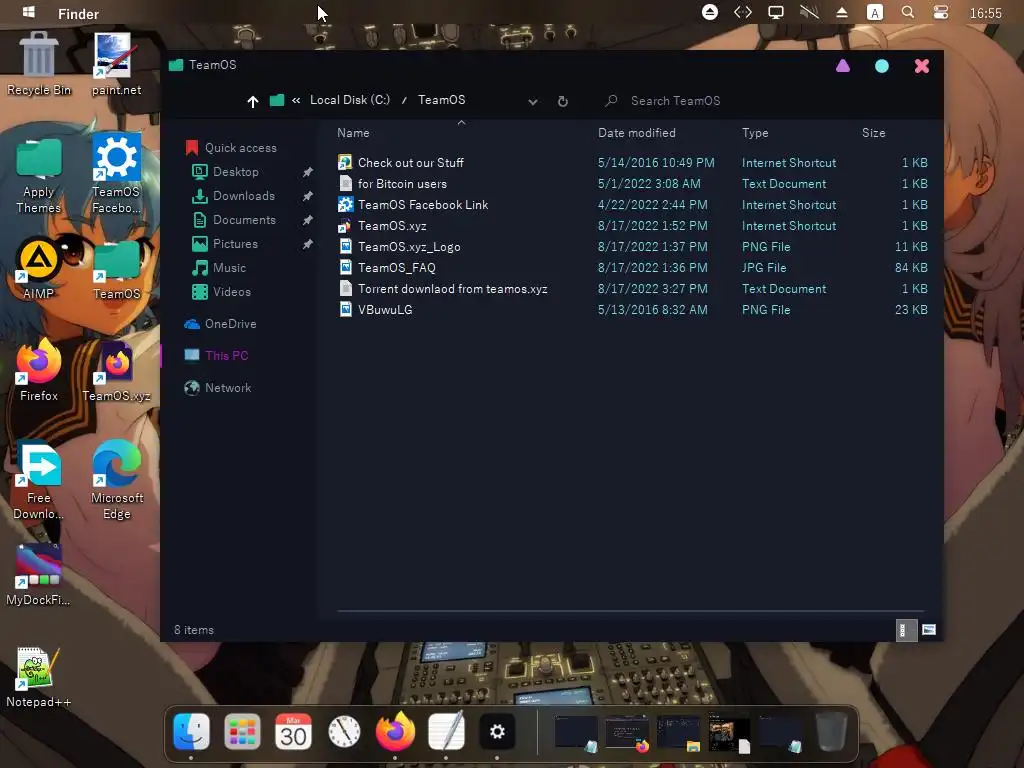Screen dimensions: 1024x768
Task: Launch Firefox from the desktop shortcut
Action: pos(39,370)
